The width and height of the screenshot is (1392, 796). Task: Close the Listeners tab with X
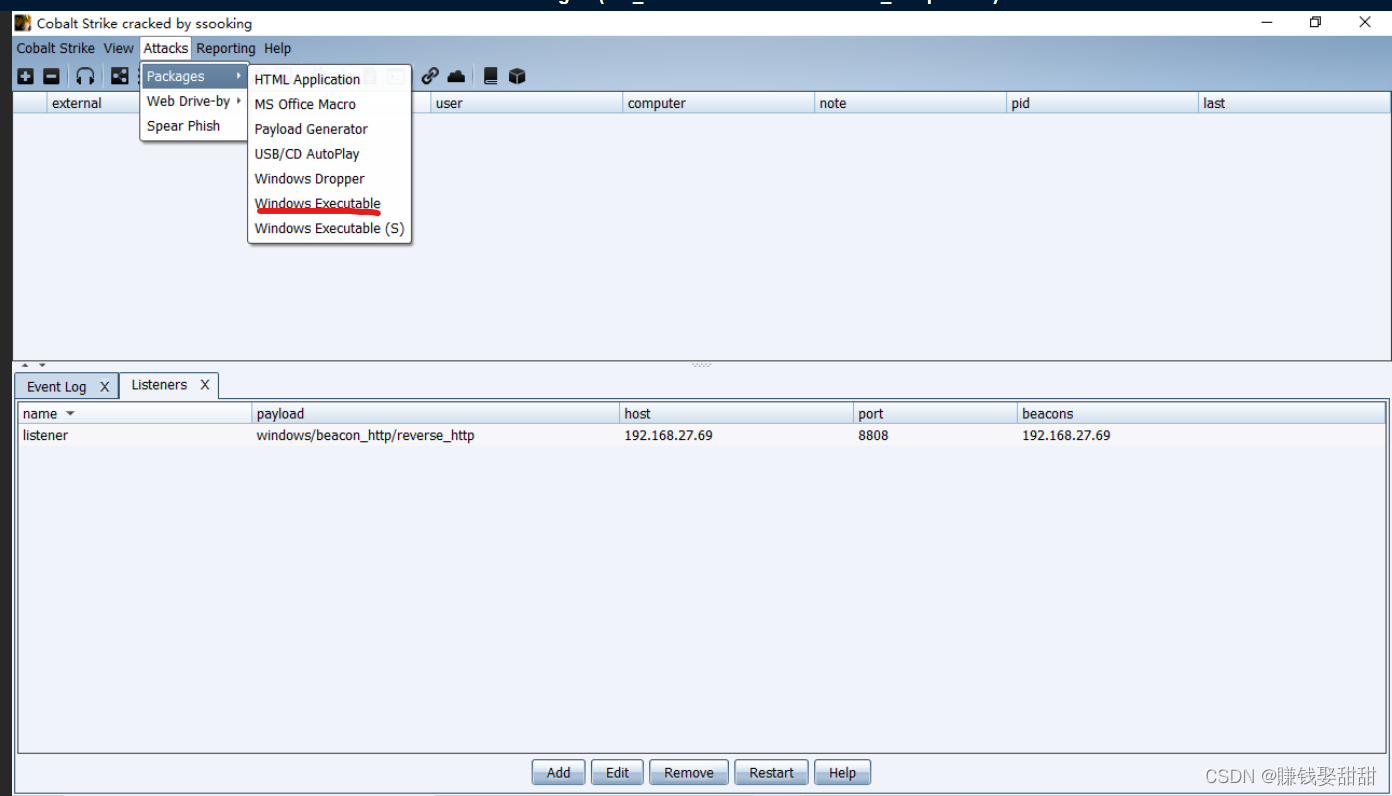pyautogui.click(x=205, y=385)
